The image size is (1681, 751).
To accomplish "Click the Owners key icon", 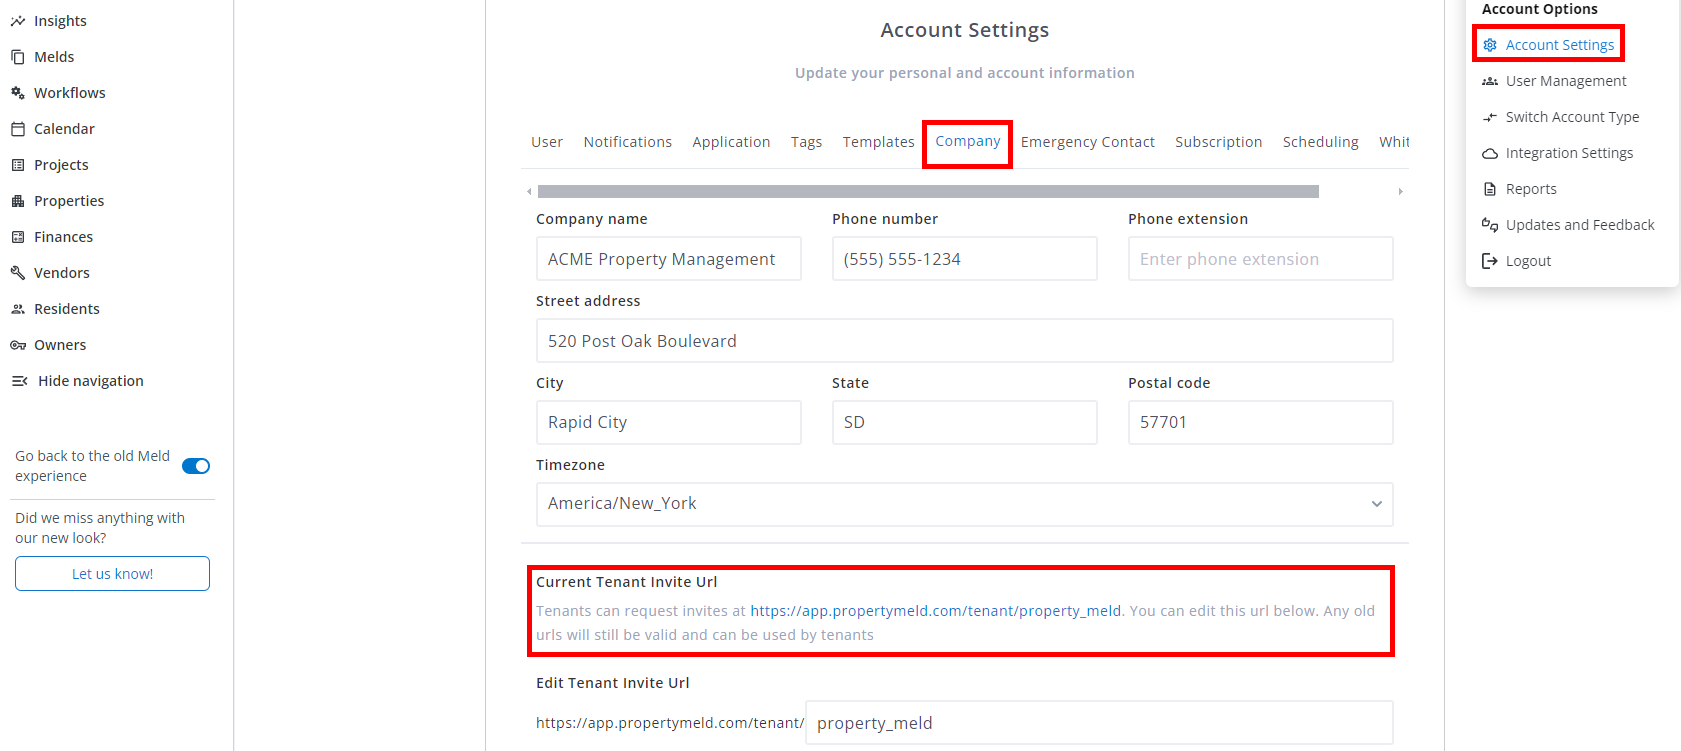I will coord(18,345).
